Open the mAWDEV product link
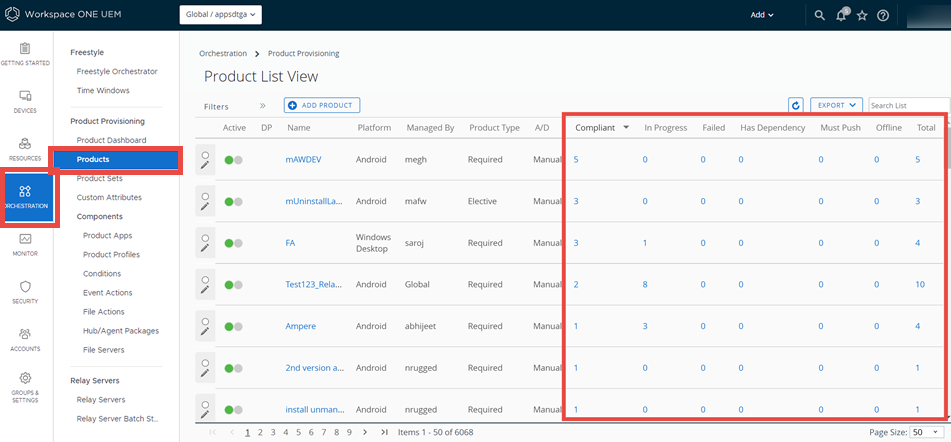951x442 pixels. tap(303, 160)
